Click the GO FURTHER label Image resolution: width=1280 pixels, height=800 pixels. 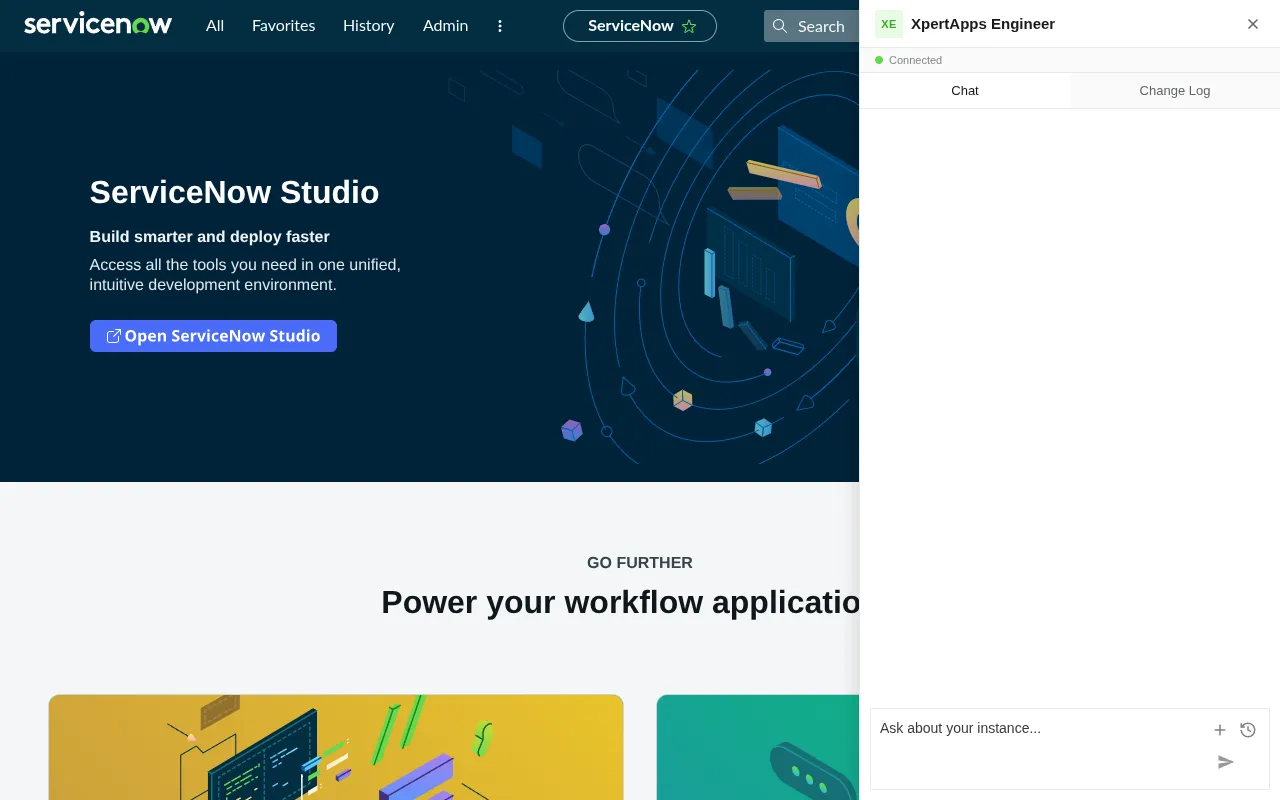[x=640, y=563]
